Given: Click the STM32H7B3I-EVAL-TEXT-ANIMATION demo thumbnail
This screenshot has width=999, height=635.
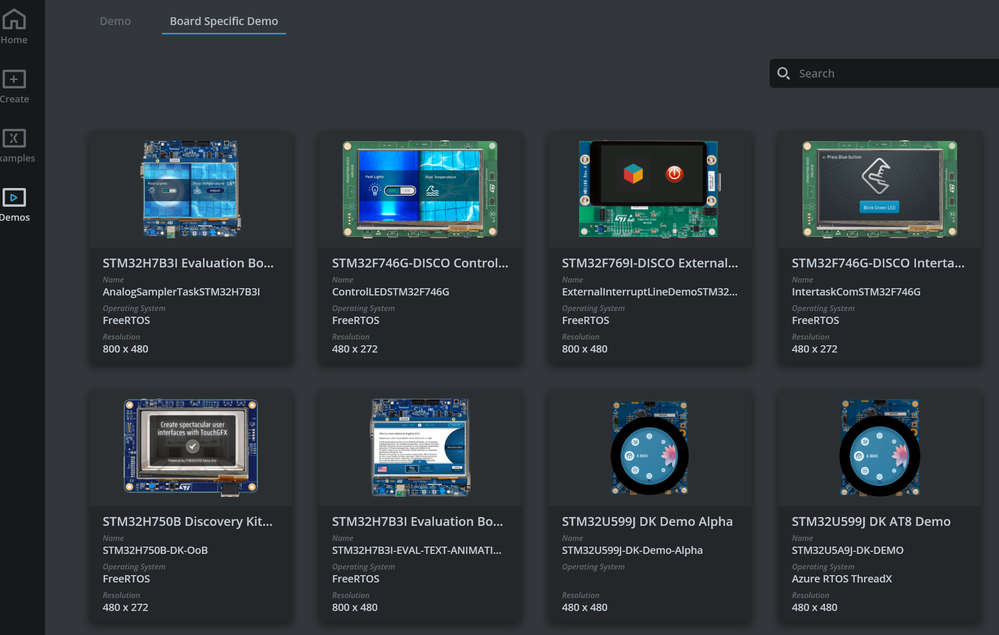Looking at the screenshot, I should pos(420,447).
